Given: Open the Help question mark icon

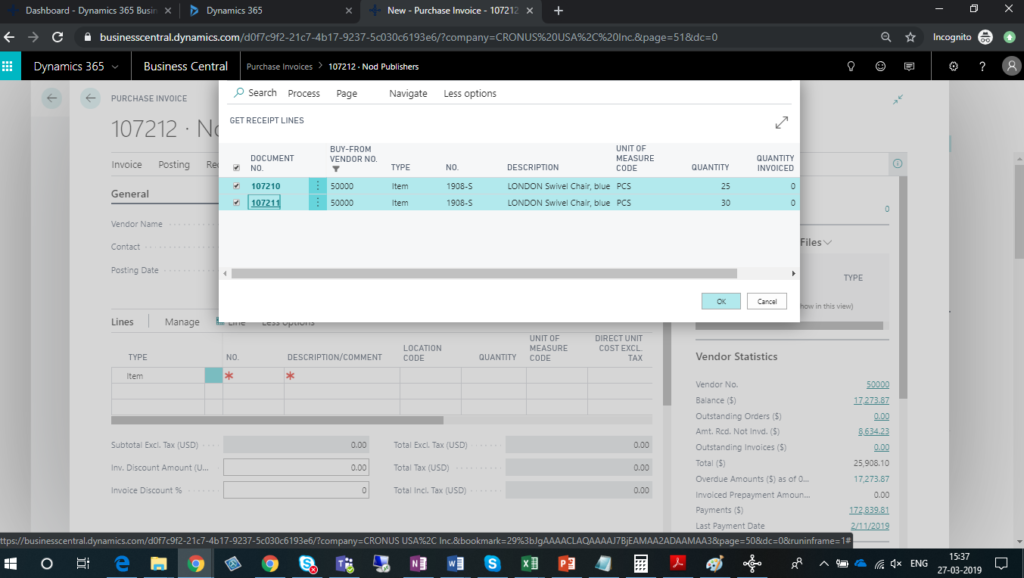Looking at the screenshot, I should [x=982, y=67].
